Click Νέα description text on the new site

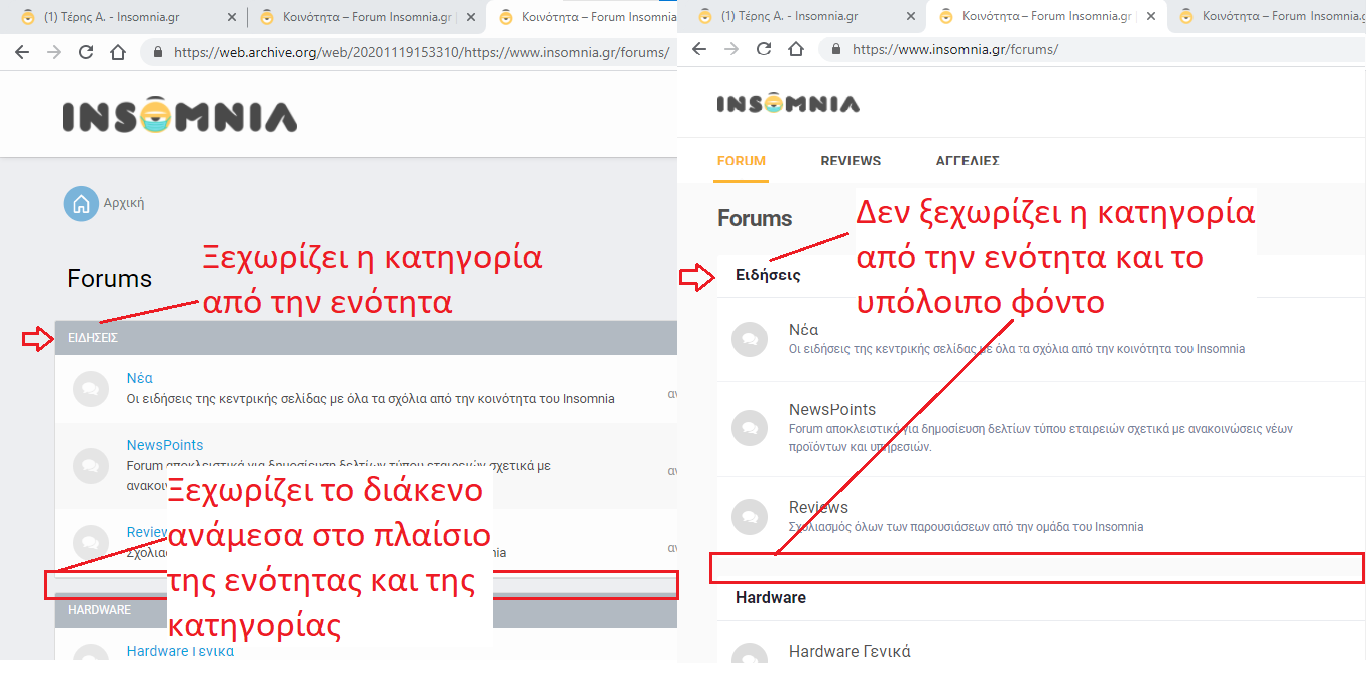1017,349
